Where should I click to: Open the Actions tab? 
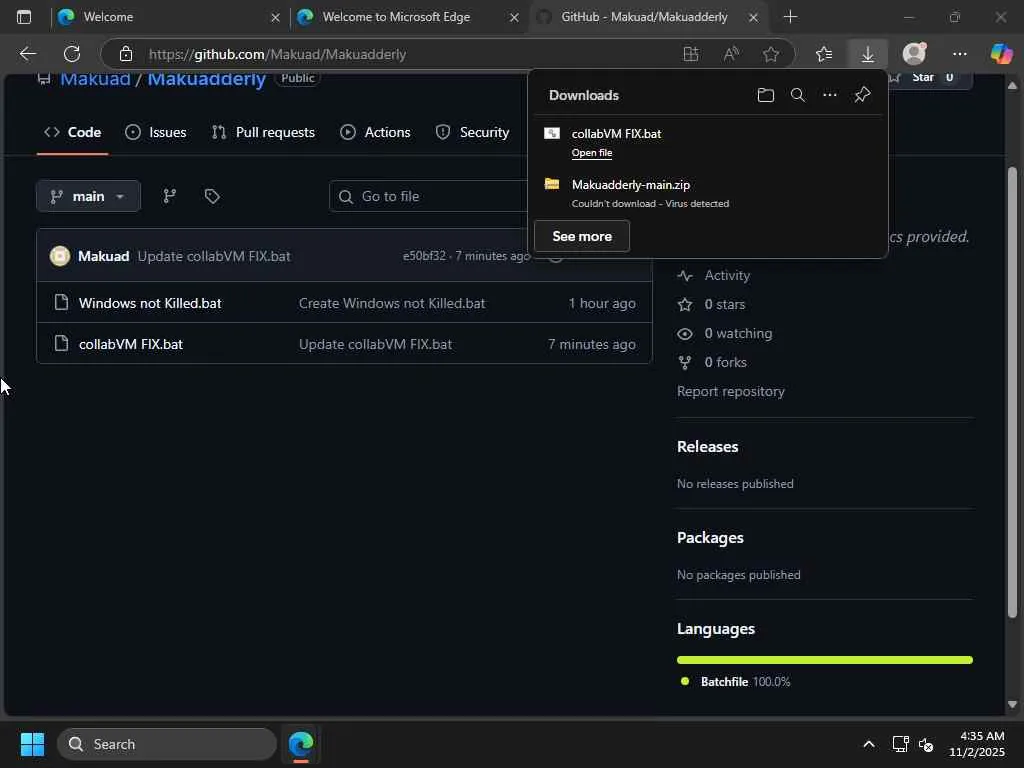pyautogui.click(x=376, y=133)
